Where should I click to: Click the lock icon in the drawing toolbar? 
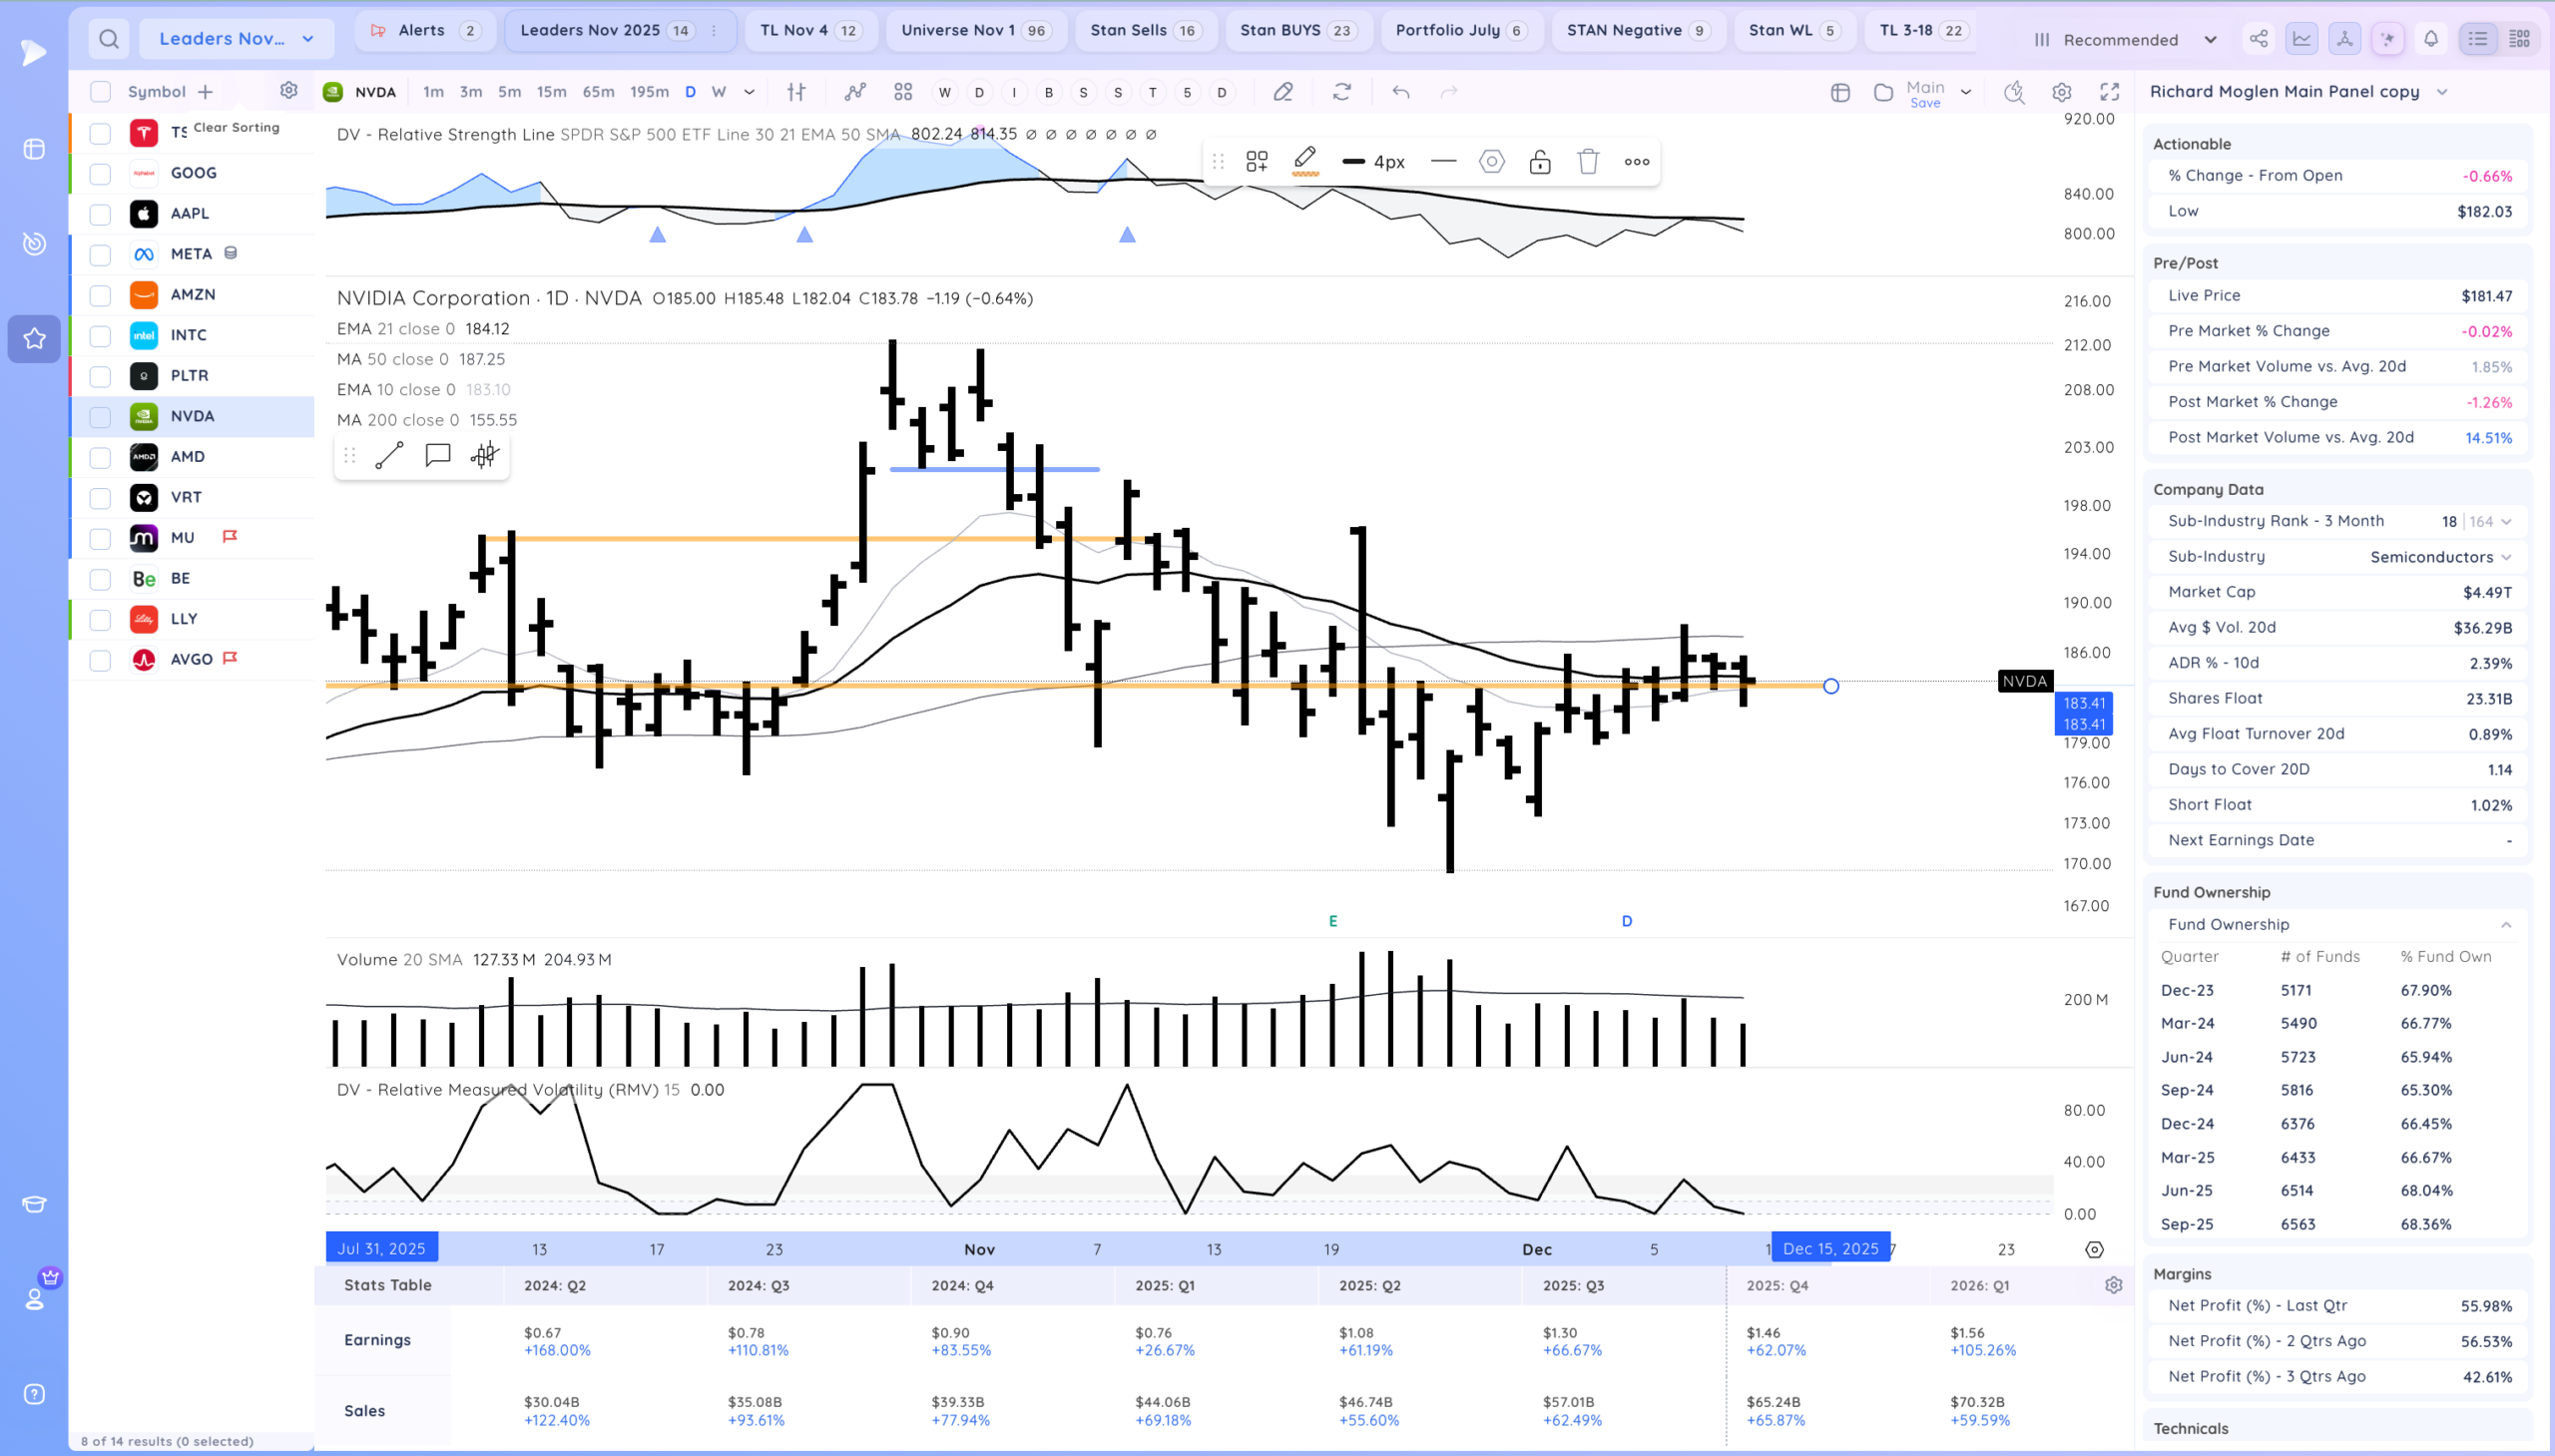pyautogui.click(x=1540, y=162)
